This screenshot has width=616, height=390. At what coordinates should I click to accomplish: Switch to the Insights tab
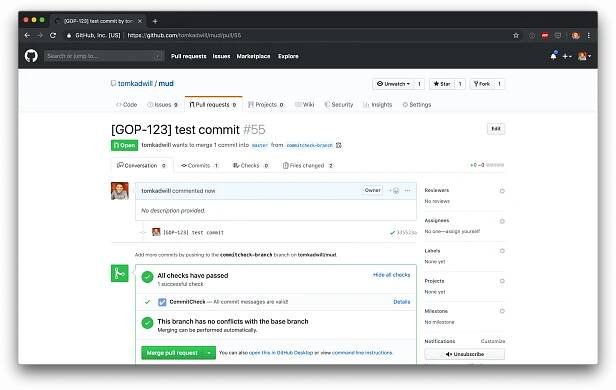tap(378, 104)
